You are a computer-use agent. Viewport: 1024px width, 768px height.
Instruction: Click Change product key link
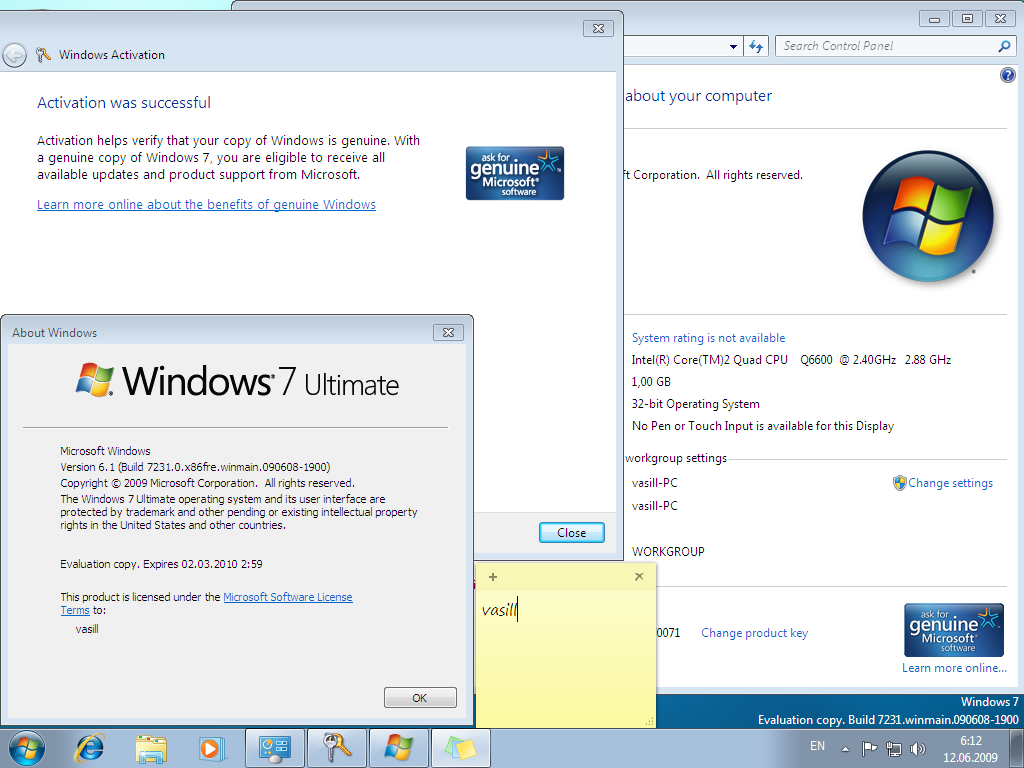[x=754, y=633]
